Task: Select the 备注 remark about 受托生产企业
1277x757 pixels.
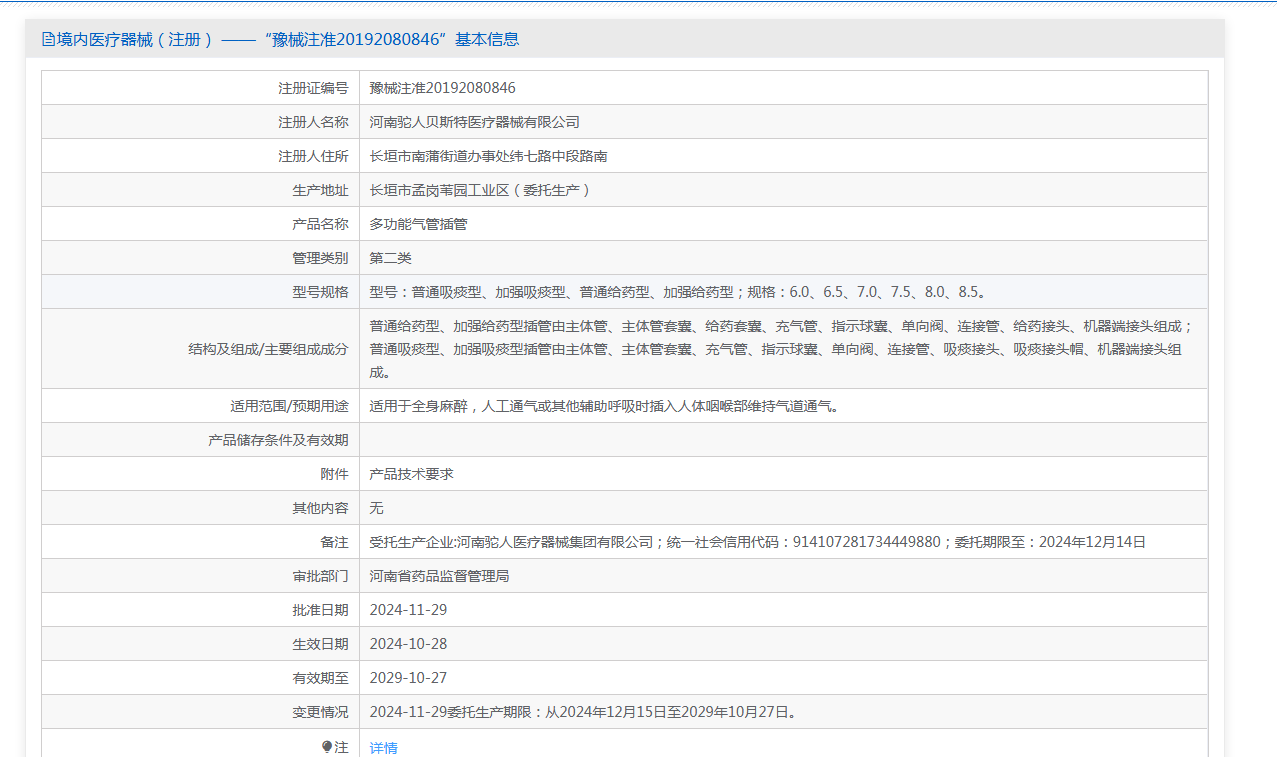Action: (x=757, y=542)
